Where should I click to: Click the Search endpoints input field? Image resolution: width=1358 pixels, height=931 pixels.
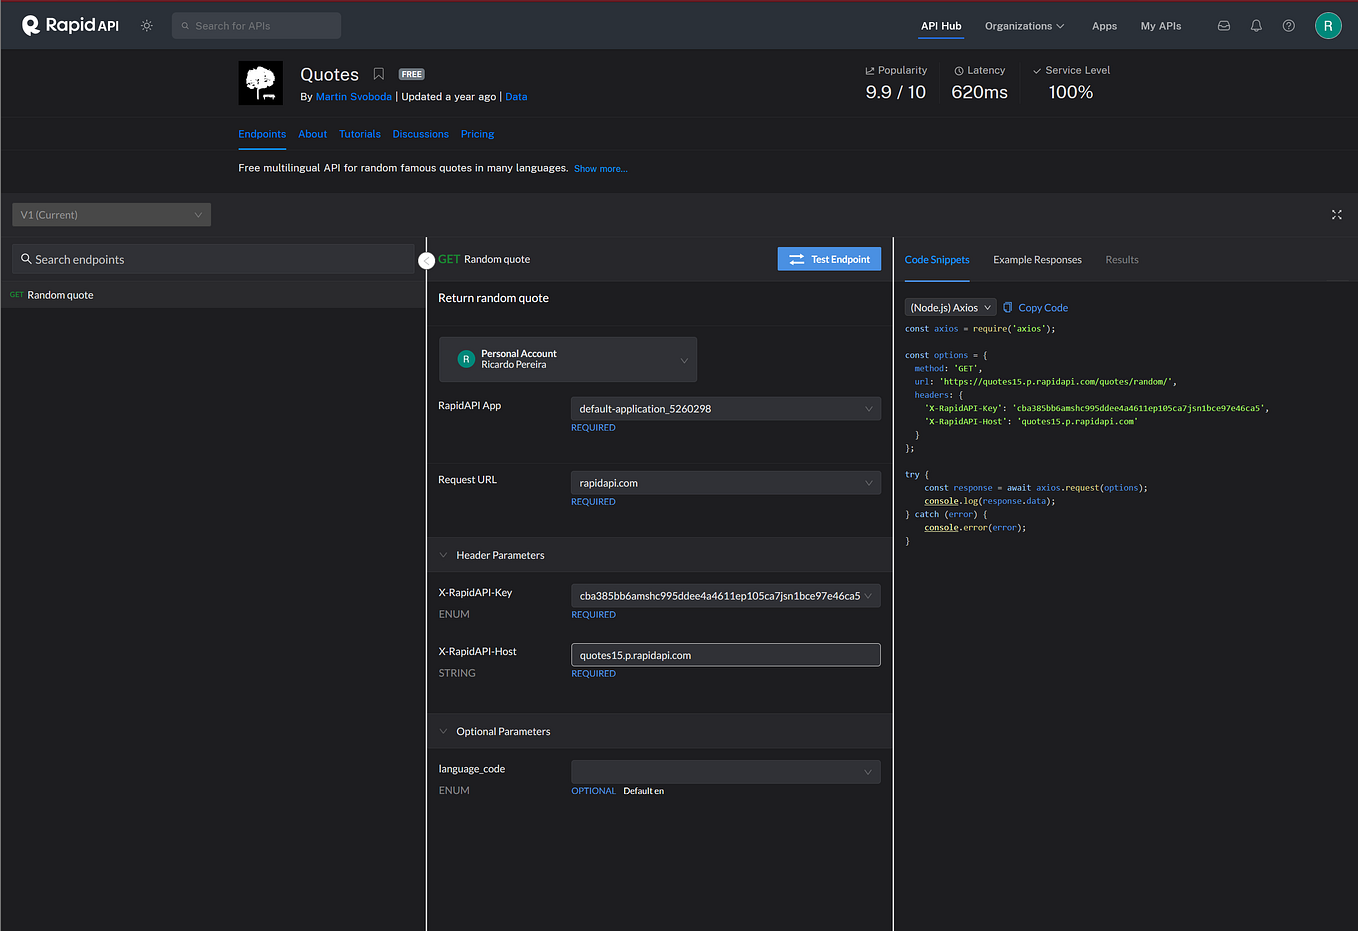tap(213, 258)
